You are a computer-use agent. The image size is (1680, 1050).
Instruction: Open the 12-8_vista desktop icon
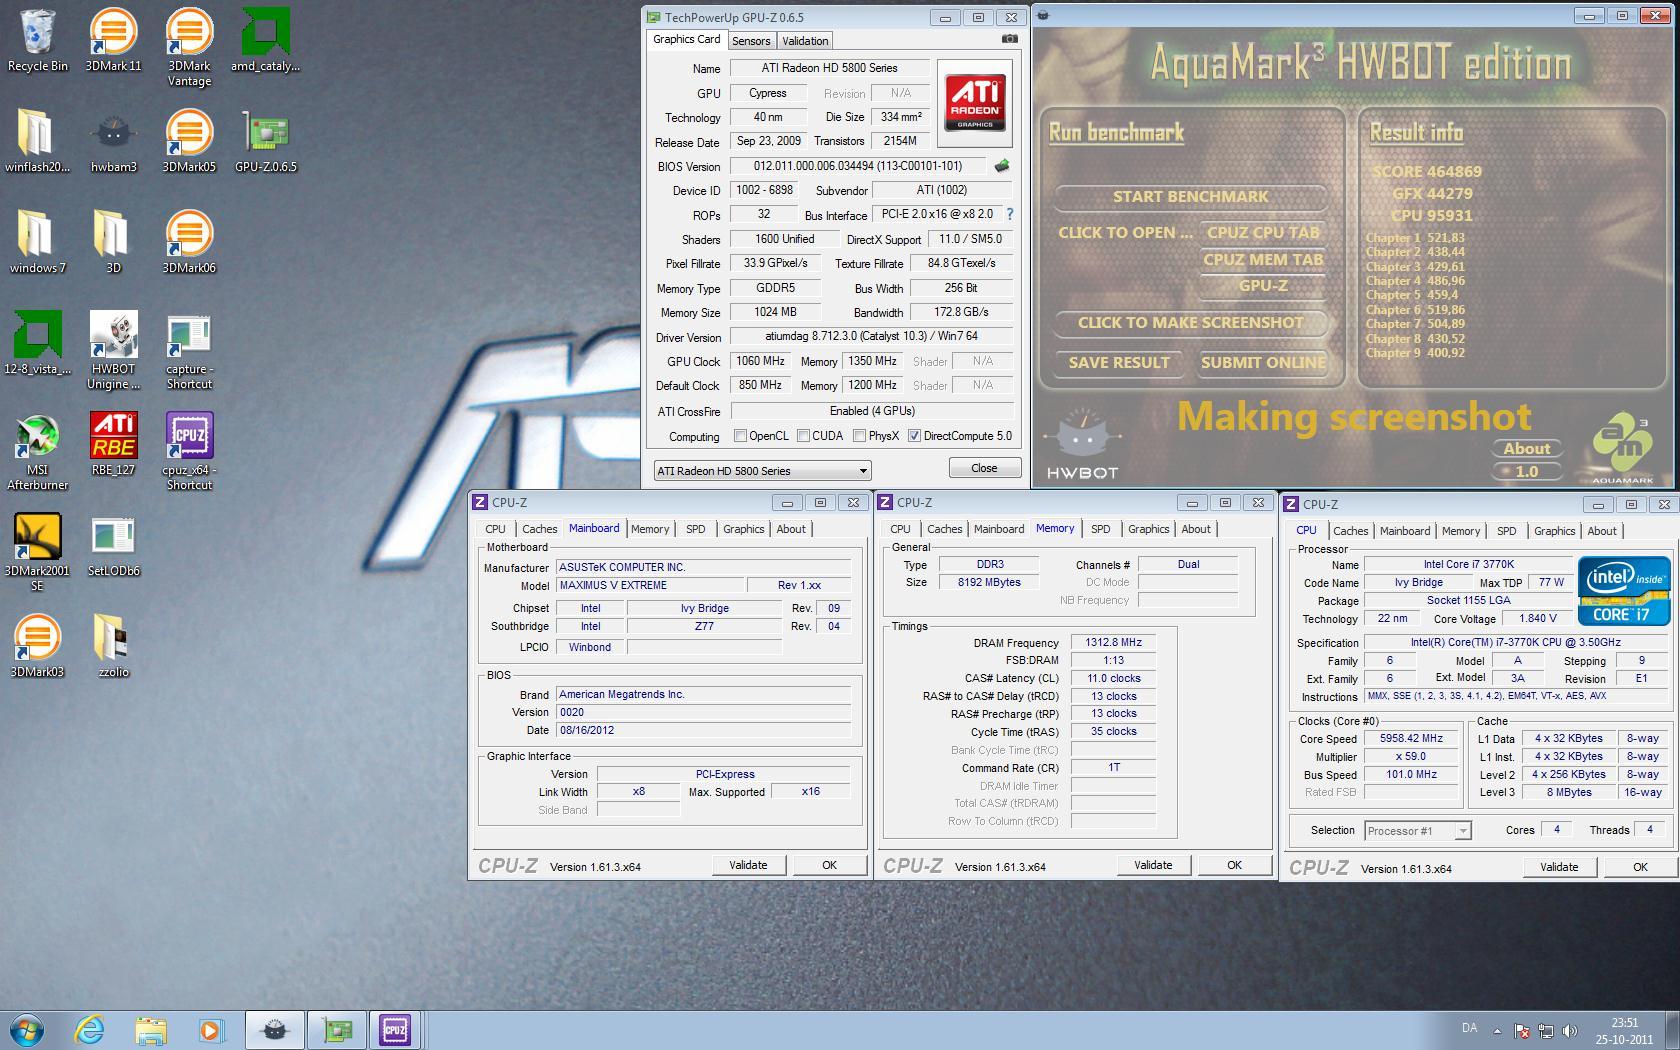[38, 343]
